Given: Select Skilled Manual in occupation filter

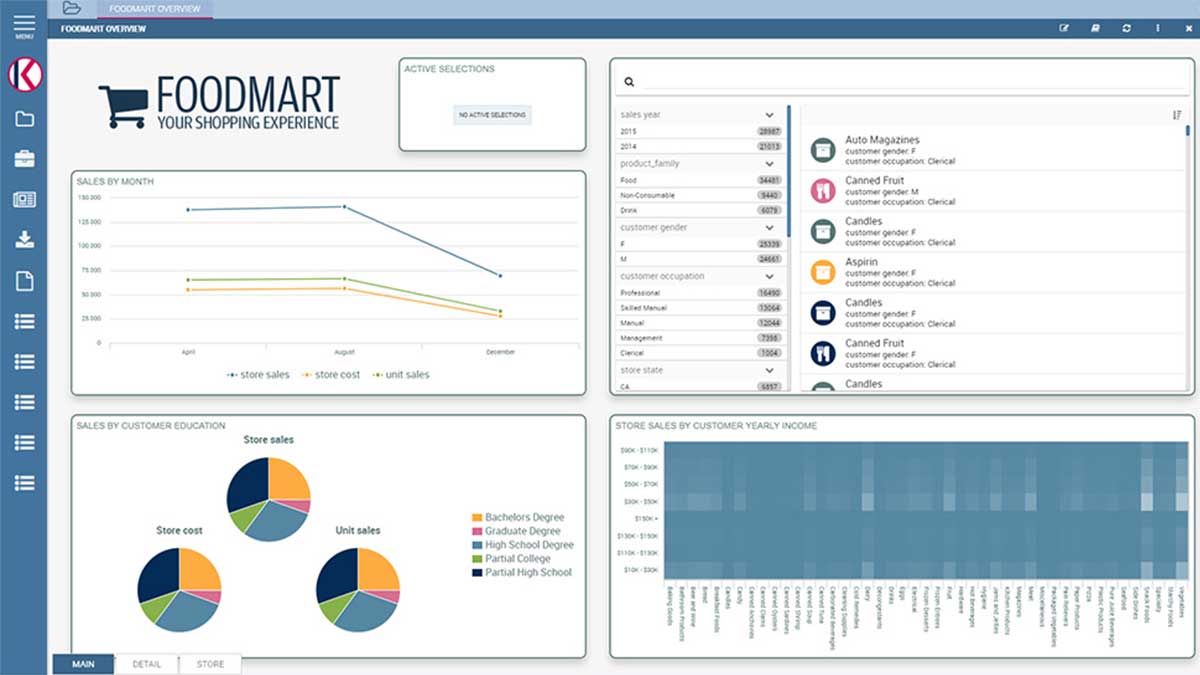Looking at the screenshot, I should pos(700,308).
